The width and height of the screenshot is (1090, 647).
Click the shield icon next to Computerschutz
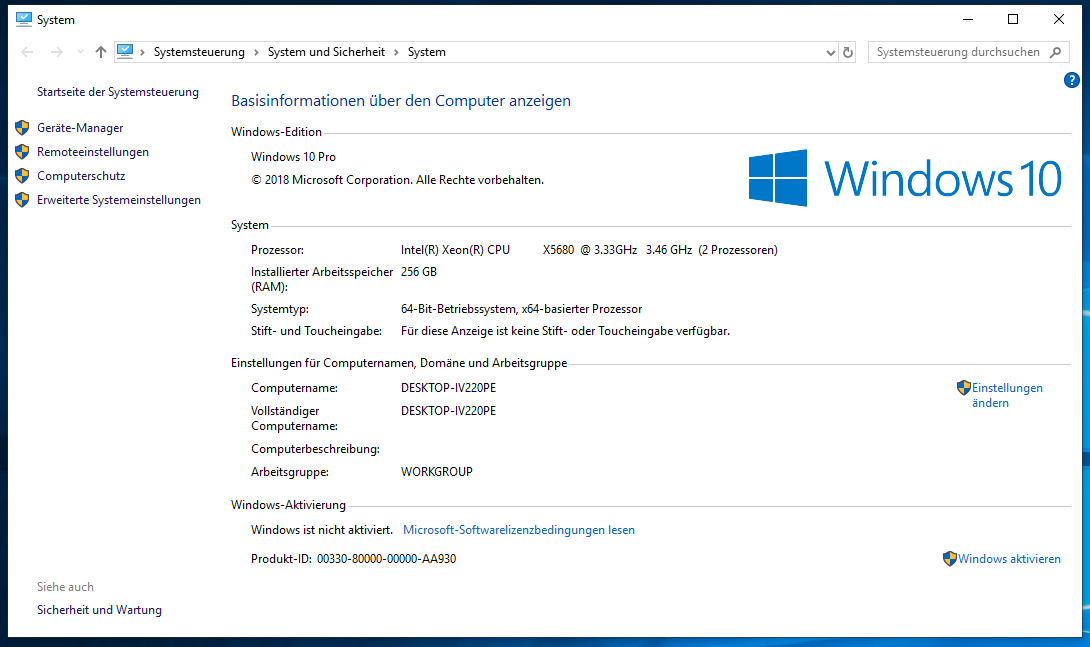[x=22, y=176]
